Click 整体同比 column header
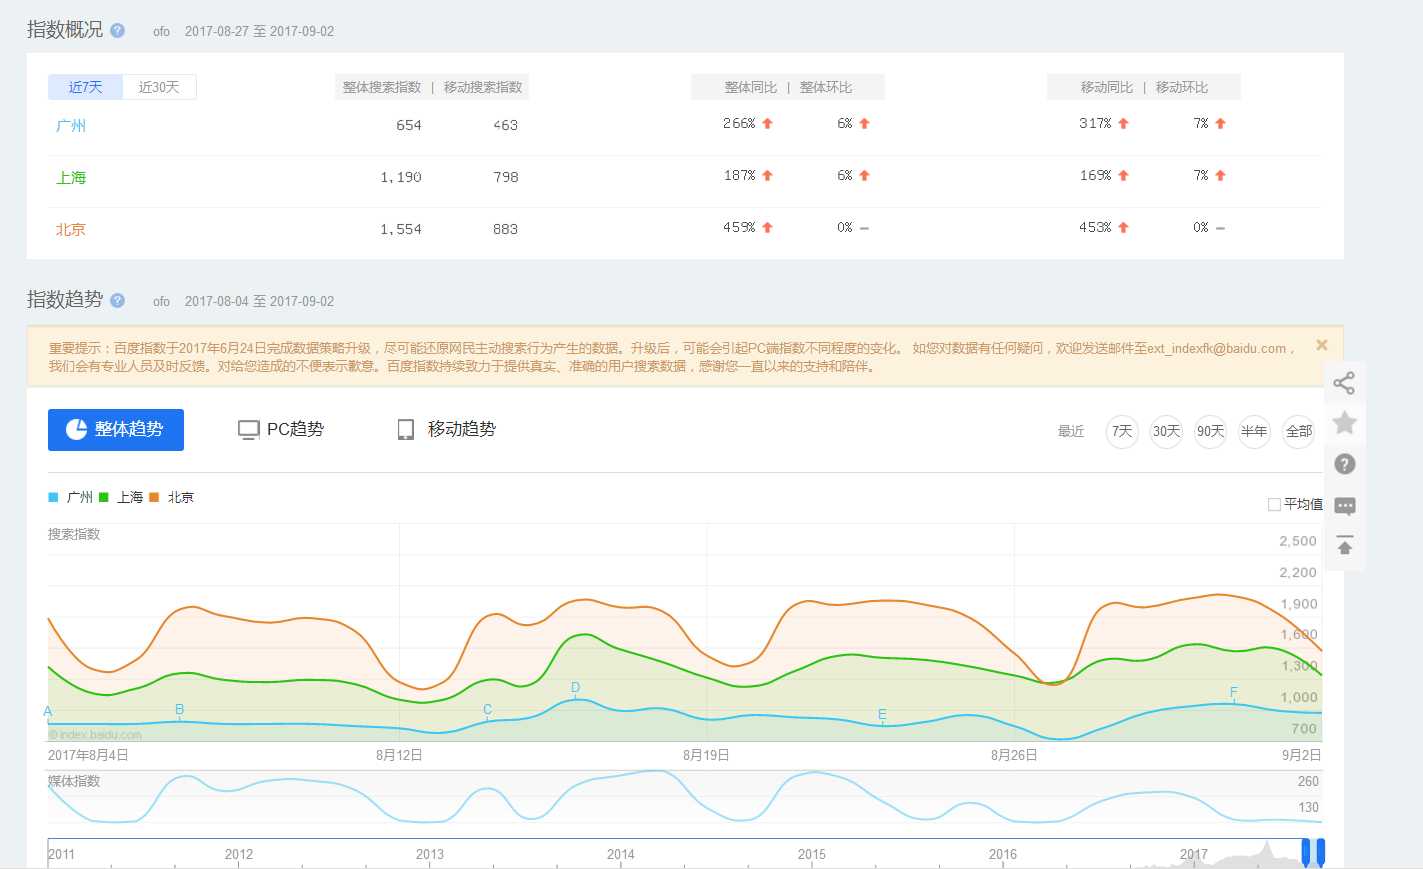Viewport: 1423px width, 869px height. pyautogui.click(x=751, y=87)
